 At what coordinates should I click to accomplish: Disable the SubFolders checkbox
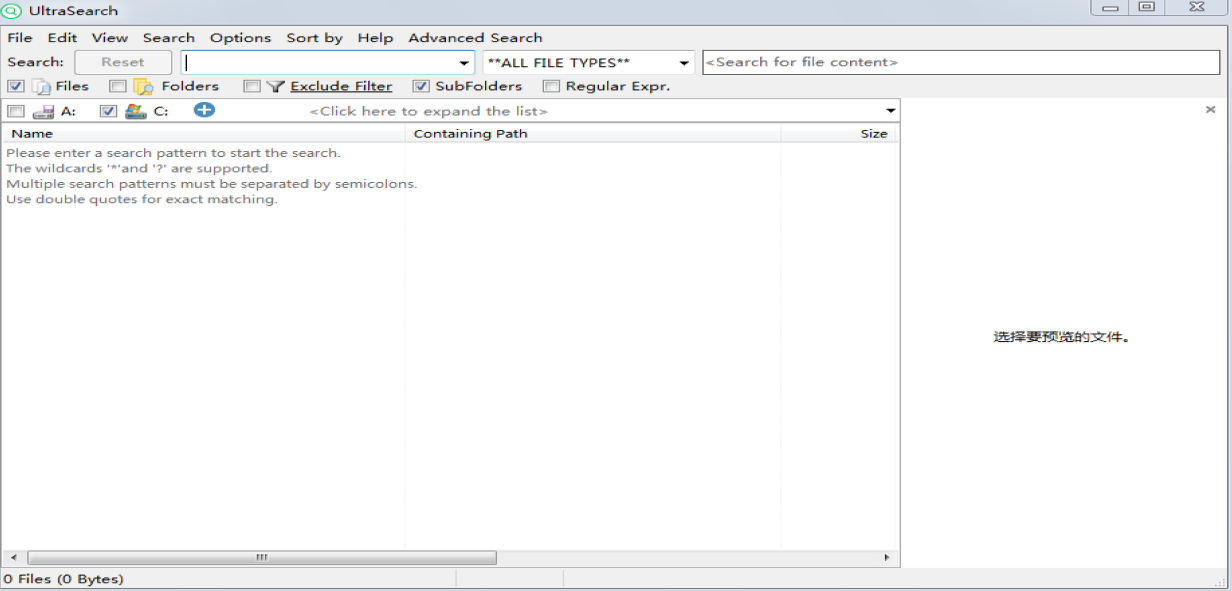pos(421,87)
